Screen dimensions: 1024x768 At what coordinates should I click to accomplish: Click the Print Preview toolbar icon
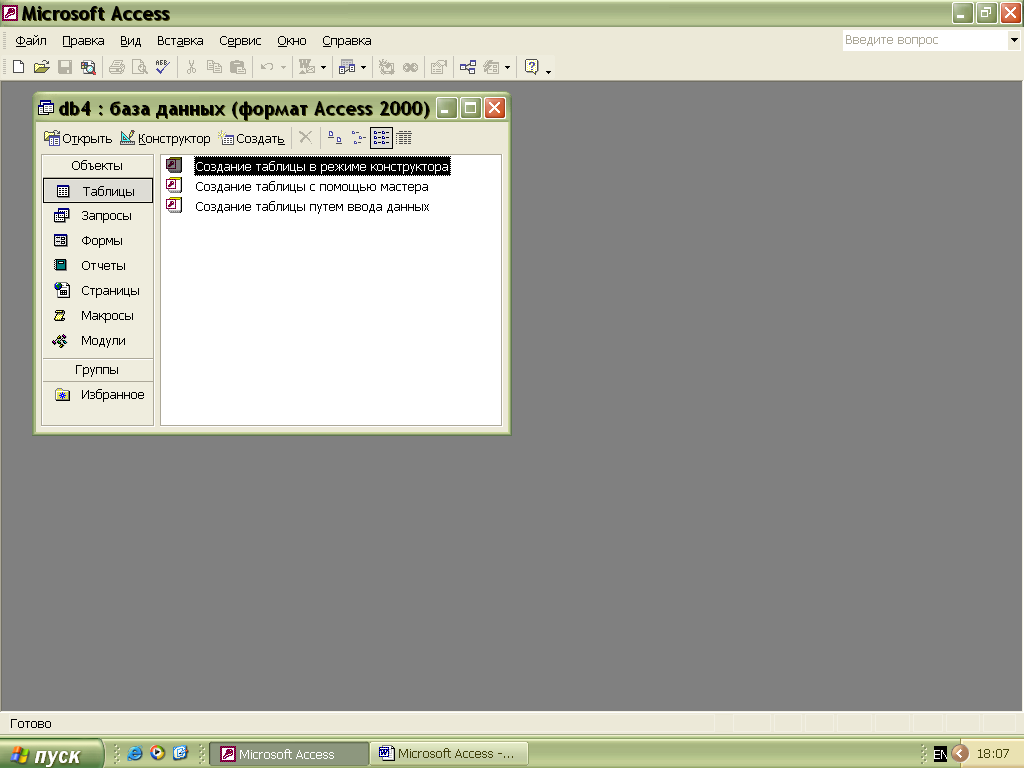pos(140,67)
